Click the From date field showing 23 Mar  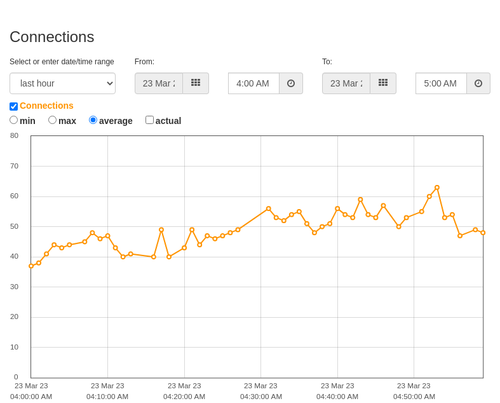(159, 83)
